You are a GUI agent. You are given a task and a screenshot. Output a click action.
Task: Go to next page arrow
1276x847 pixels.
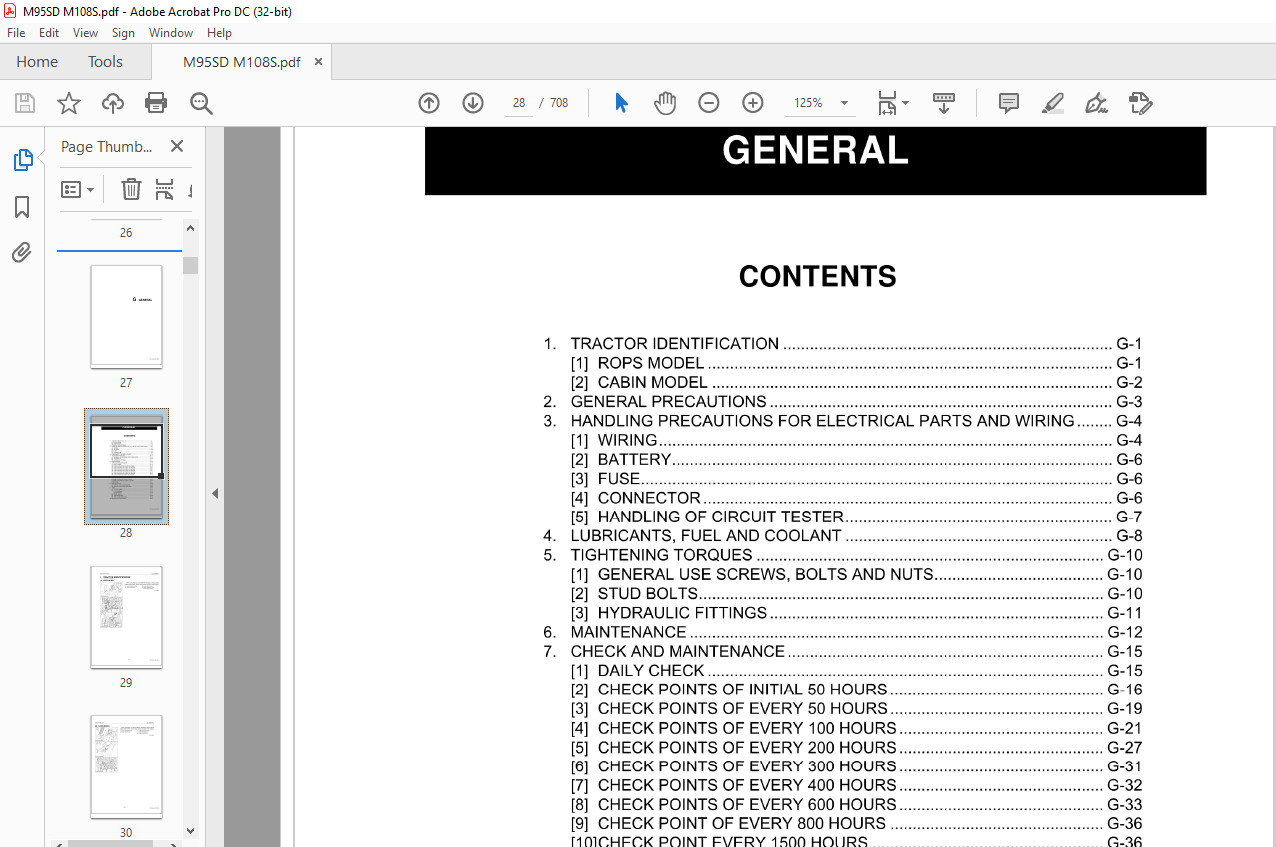point(473,103)
